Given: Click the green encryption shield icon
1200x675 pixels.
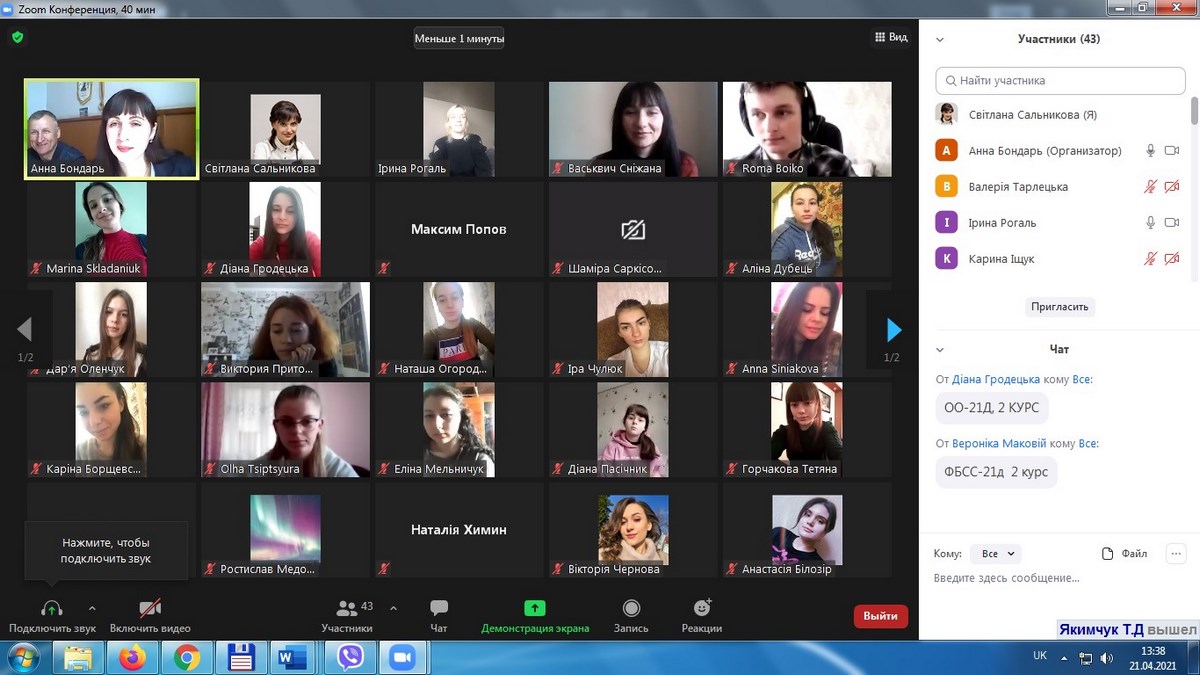Looking at the screenshot, I should pyautogui.click(x=17, y=37).
